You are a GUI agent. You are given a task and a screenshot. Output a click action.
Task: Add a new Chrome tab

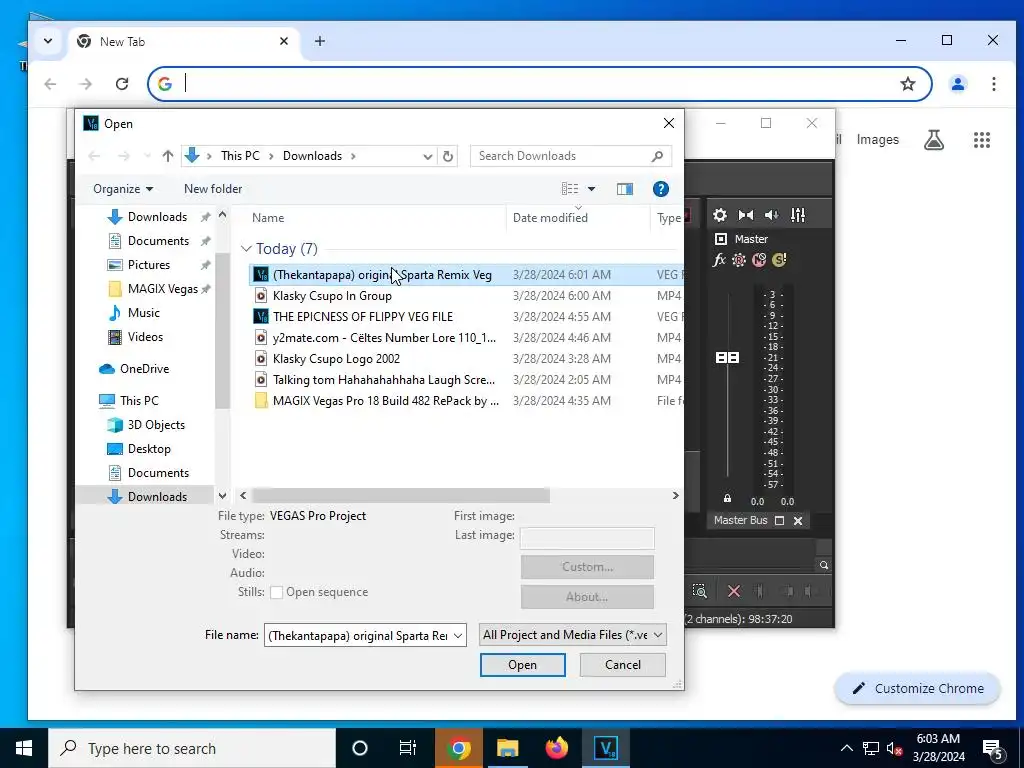coord(319,41)
